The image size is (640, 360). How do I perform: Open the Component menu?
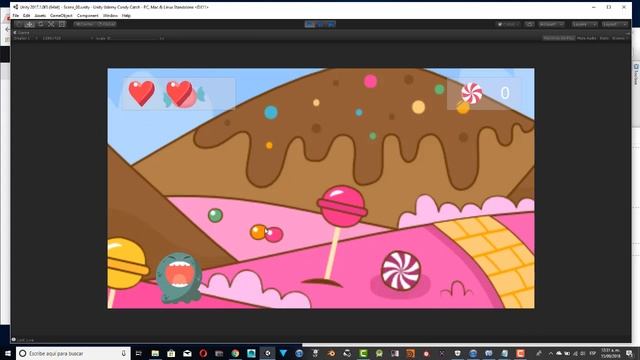88,16
